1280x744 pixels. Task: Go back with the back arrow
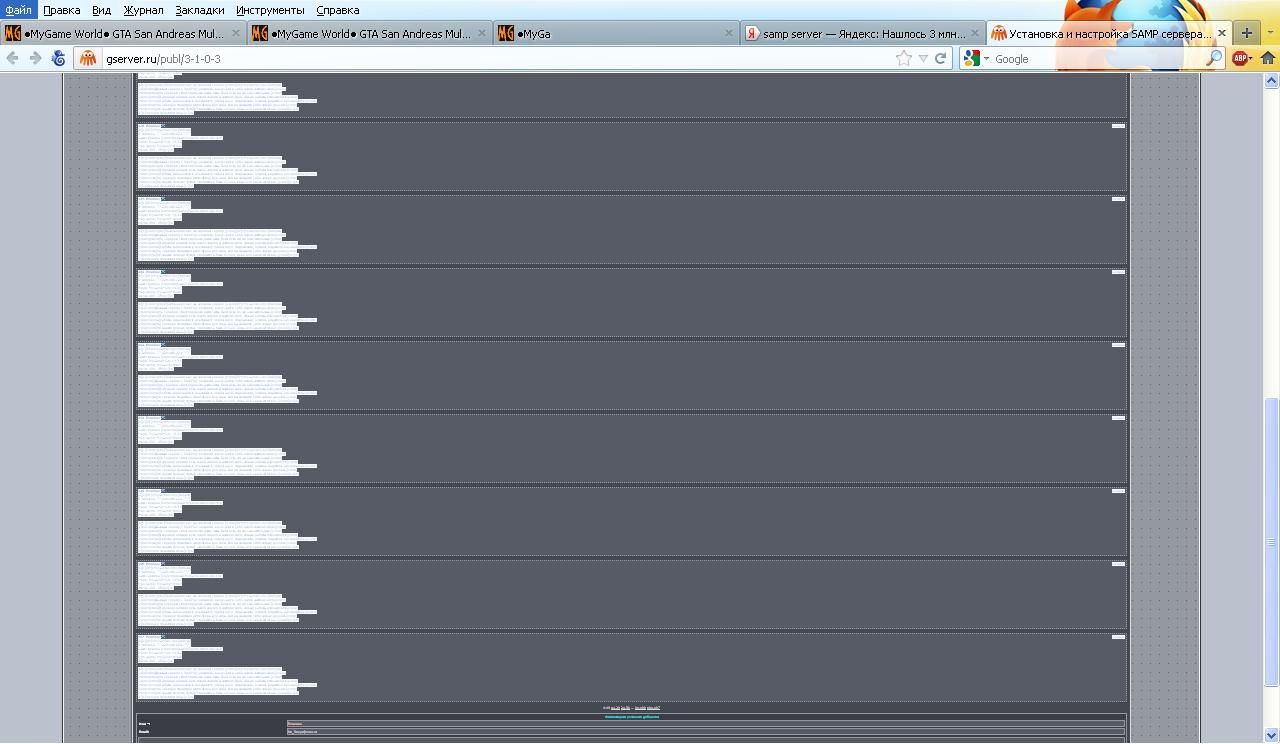pyautogui.click(x=13, y=58)
